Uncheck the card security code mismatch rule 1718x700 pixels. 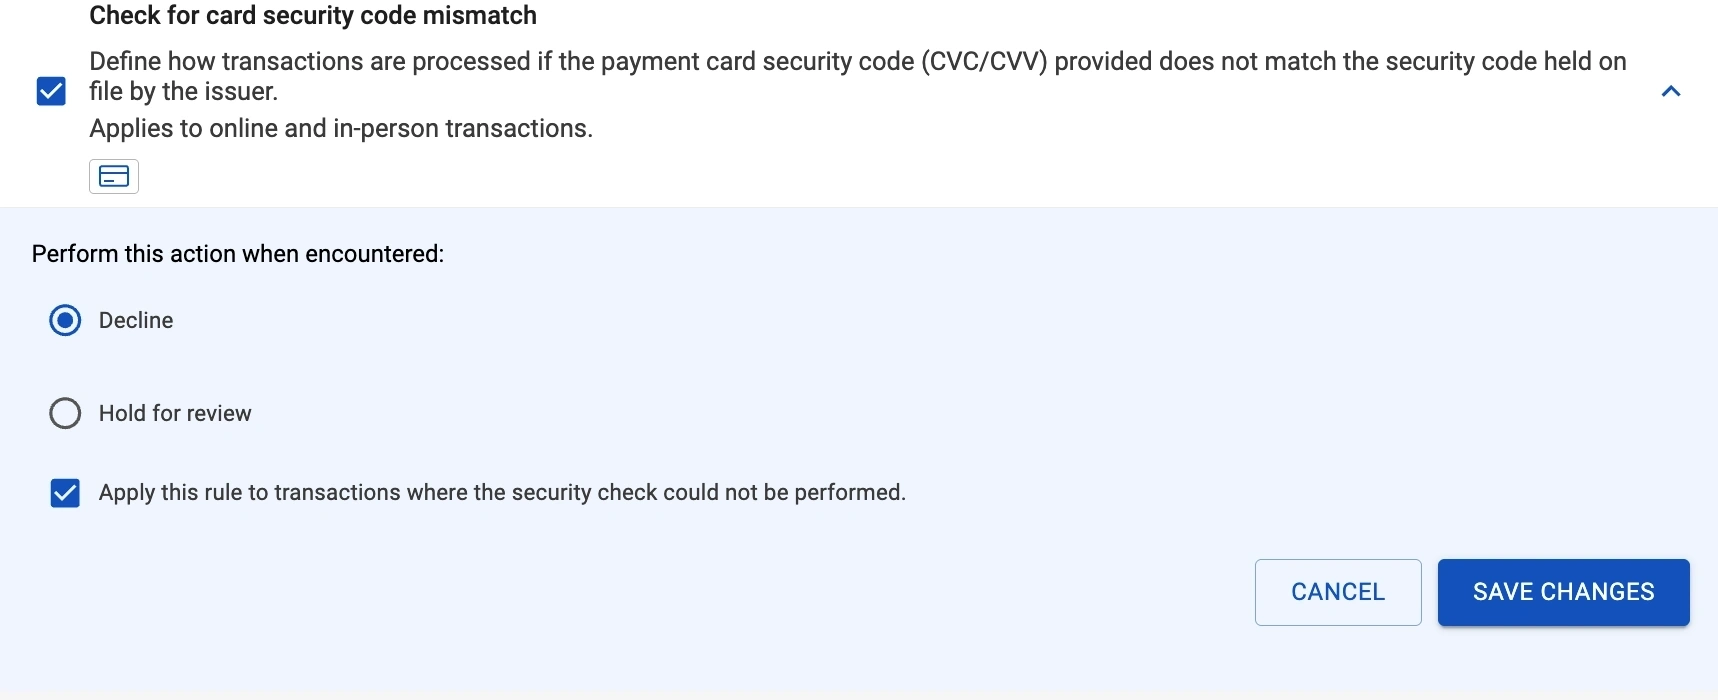[x=51, y=92]
